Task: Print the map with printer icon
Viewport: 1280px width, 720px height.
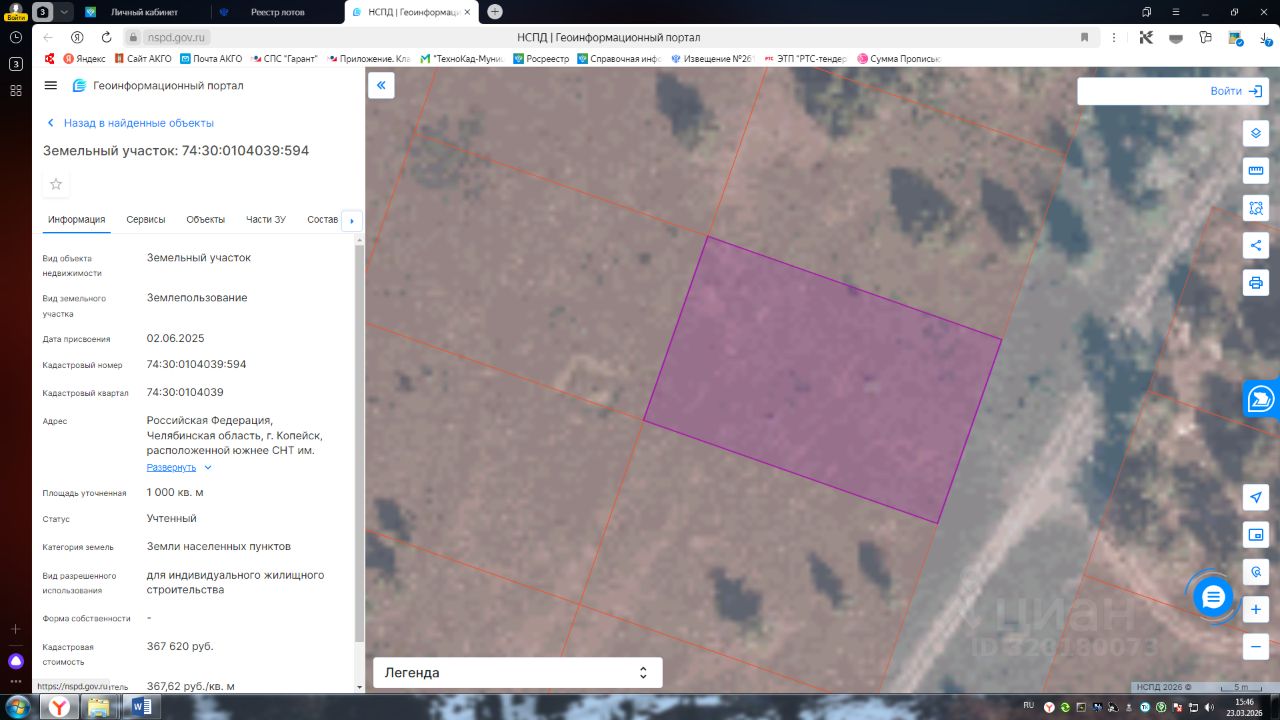Action: [x=1256, y=282]
